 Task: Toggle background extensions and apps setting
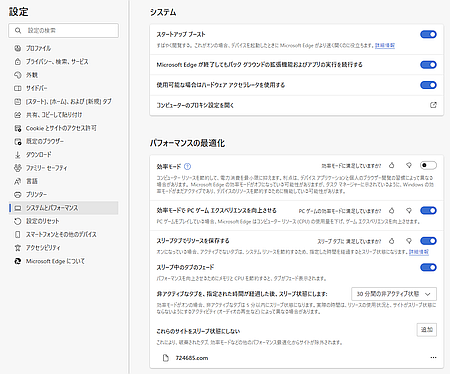[428, 65]
